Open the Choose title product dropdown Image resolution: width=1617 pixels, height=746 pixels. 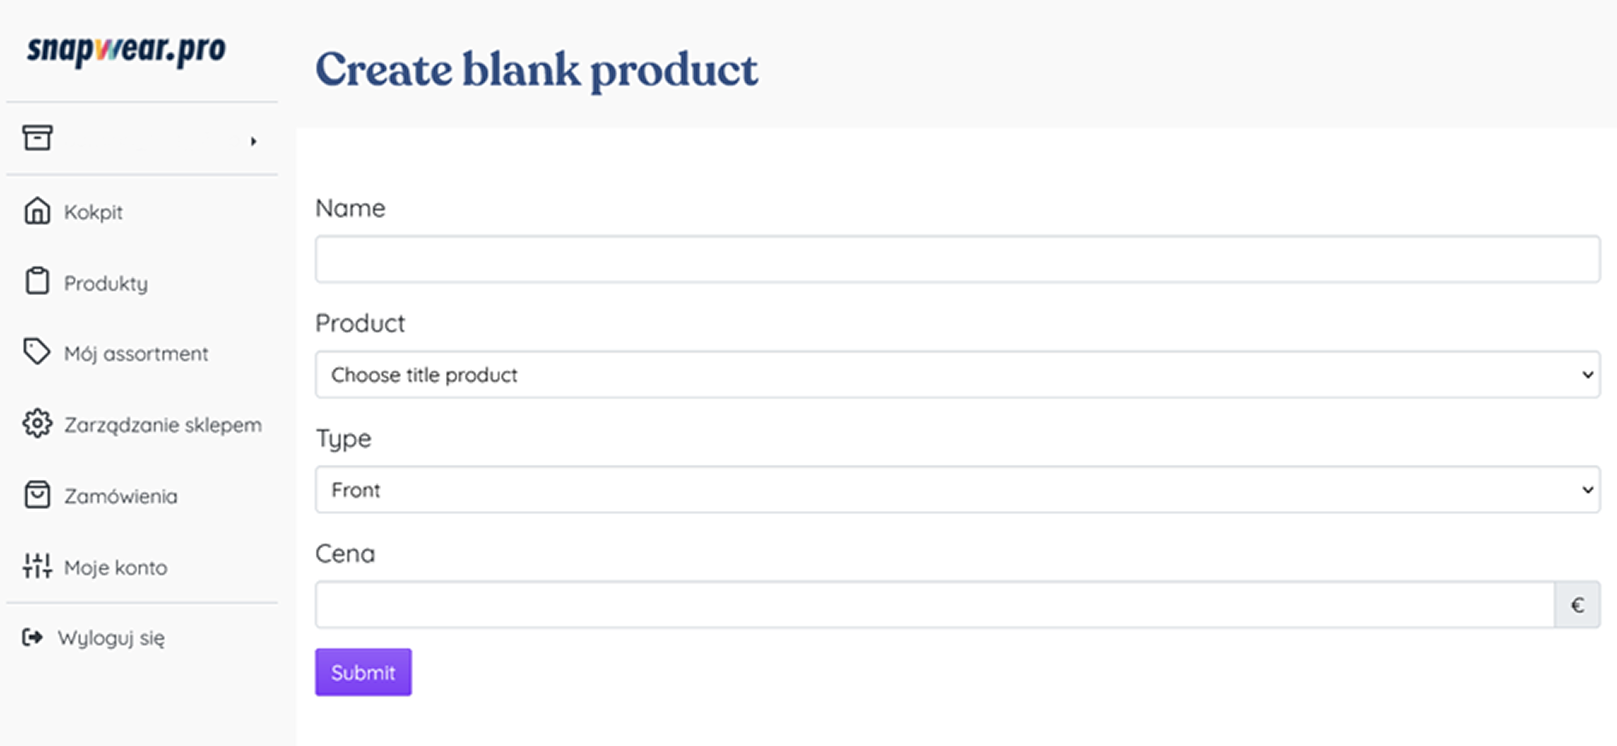tap(957, 375)
